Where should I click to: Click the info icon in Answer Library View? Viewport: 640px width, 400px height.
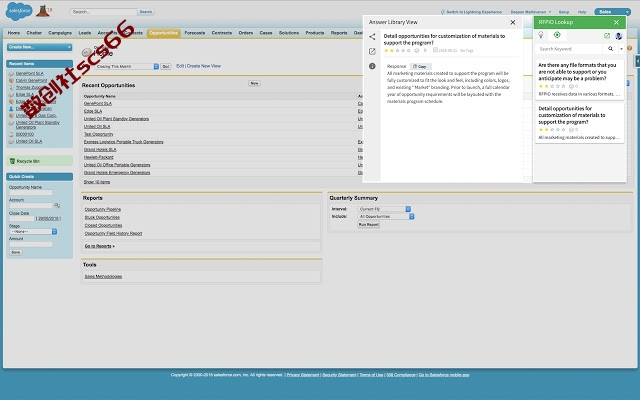tap(372, 66)
